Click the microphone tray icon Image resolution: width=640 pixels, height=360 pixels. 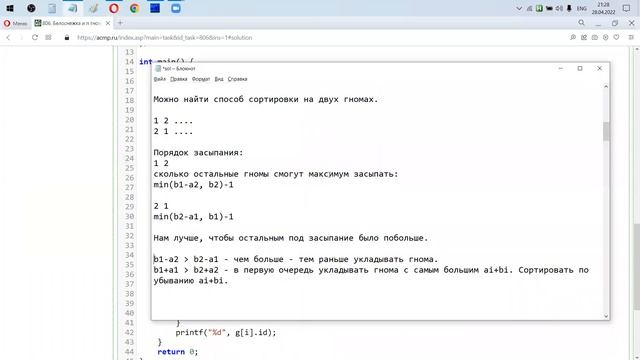(x=569, y=8)
